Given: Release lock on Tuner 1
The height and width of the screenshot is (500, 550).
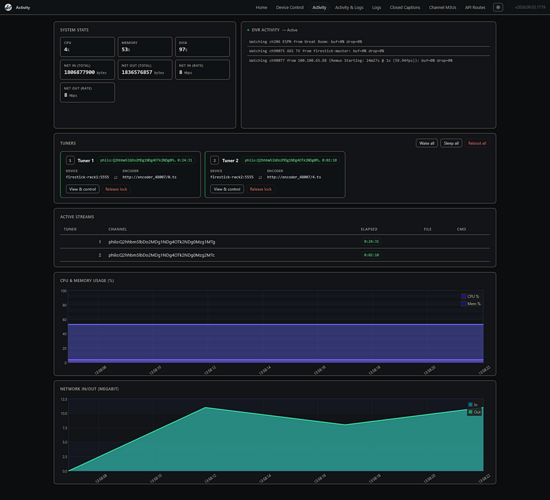Looking at the screenshot, I should click(116, 189).
